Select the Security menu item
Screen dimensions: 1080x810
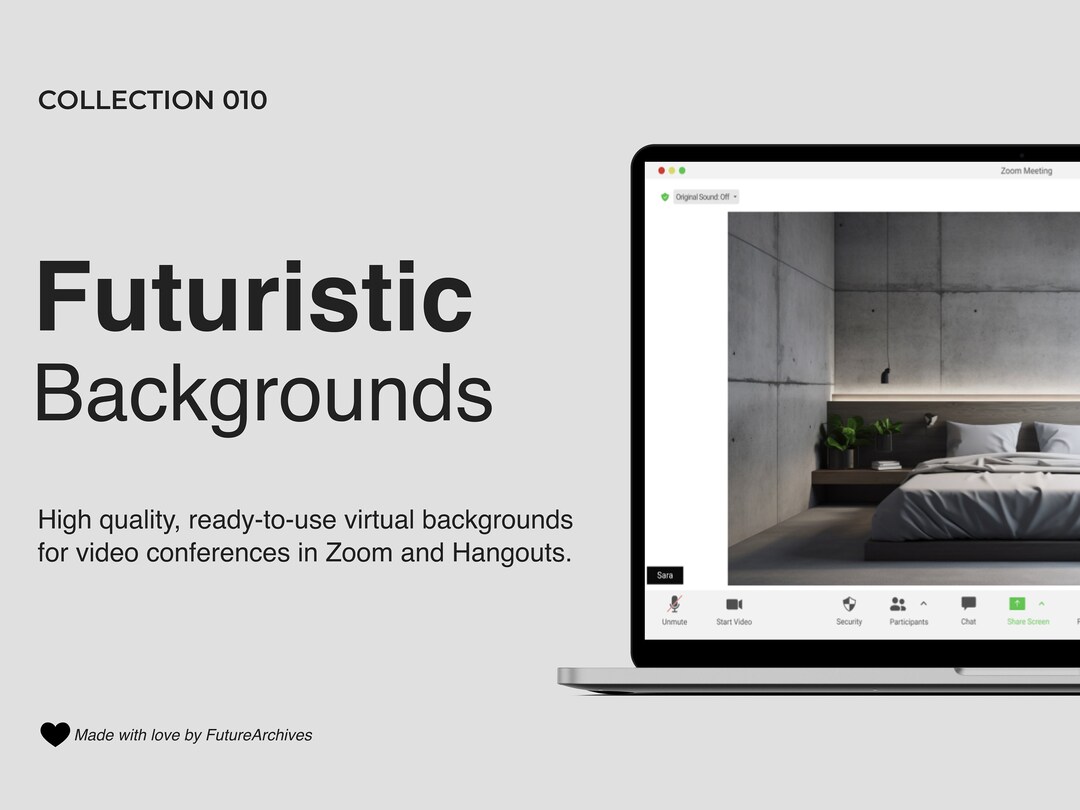(x=848, y=621)
